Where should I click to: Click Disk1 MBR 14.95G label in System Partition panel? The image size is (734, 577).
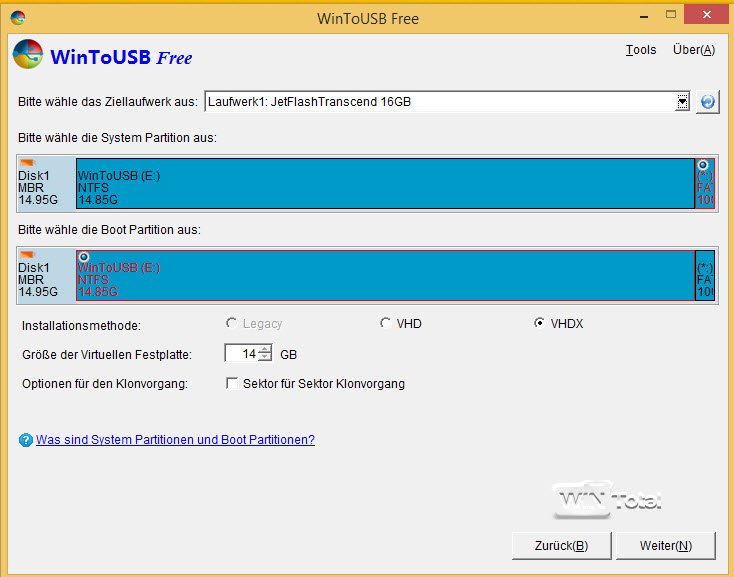point(38,188)
